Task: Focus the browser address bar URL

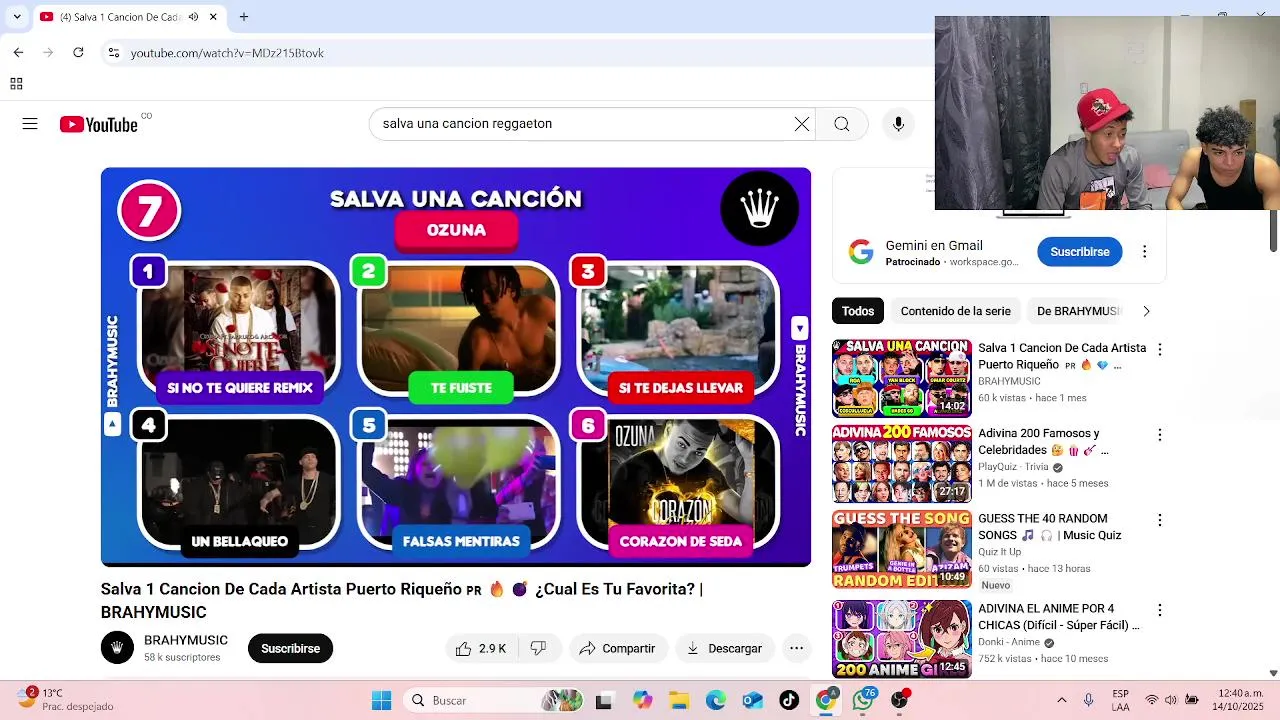Action: pos(227,53)
